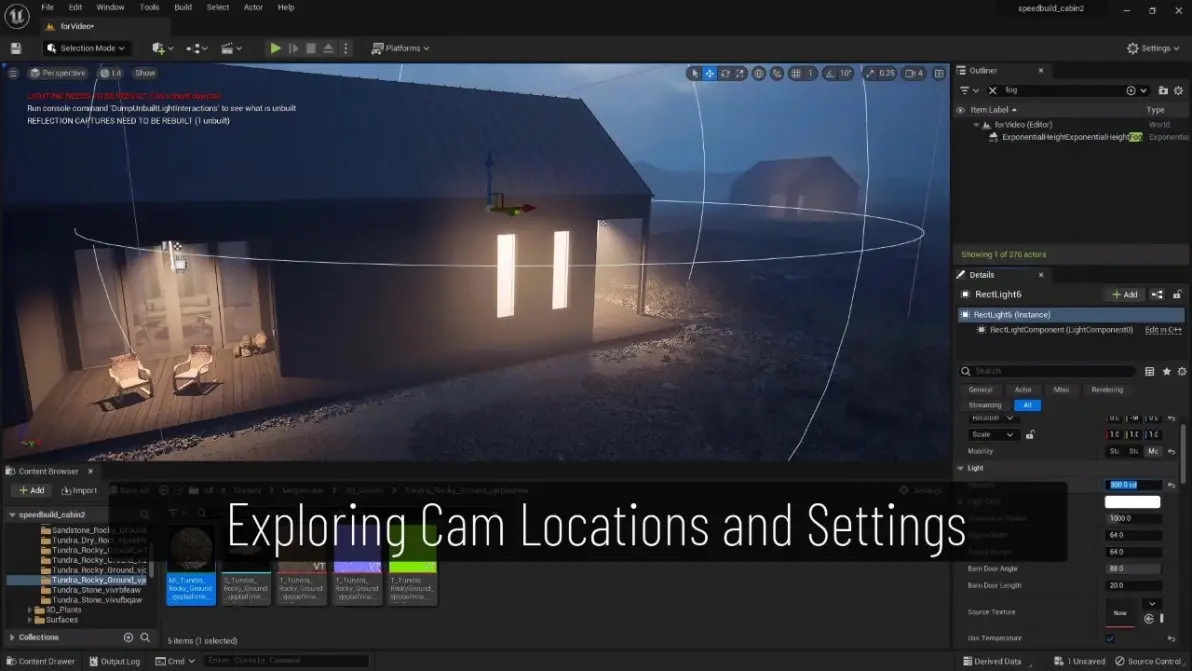Image resolution: width=1192 pixels, height=671 pixels.
Task: Open the viewport options hamburger menu
Action: (13, 73)
